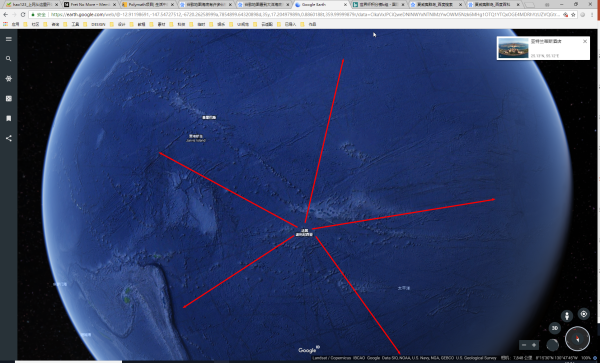The image size is (600, 363).
Task: Reload the page in browser
Action: pyautogui.click(x=23, y=15)
